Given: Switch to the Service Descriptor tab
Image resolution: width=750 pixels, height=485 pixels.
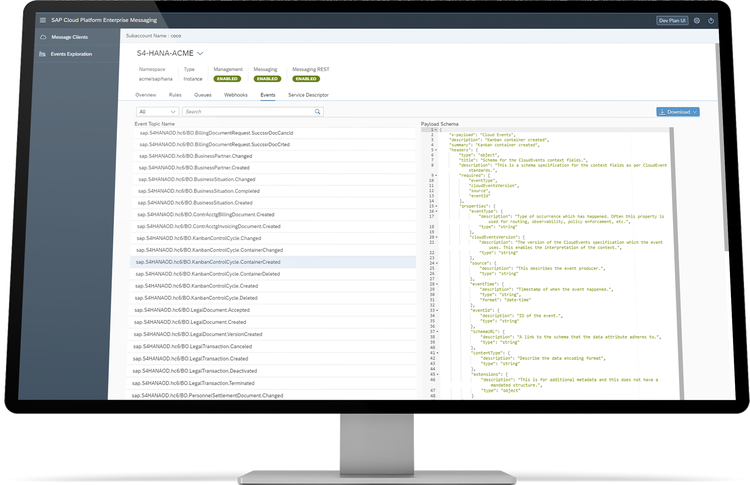Looking at the screenshot, I should (308, 95).
